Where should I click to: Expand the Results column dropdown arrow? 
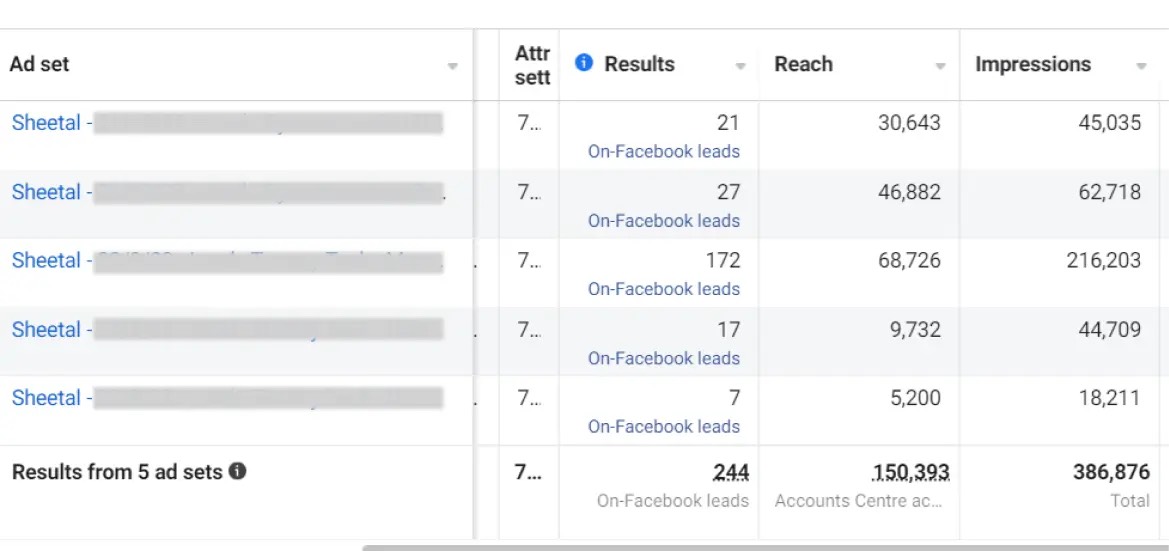tap(741, 66)
